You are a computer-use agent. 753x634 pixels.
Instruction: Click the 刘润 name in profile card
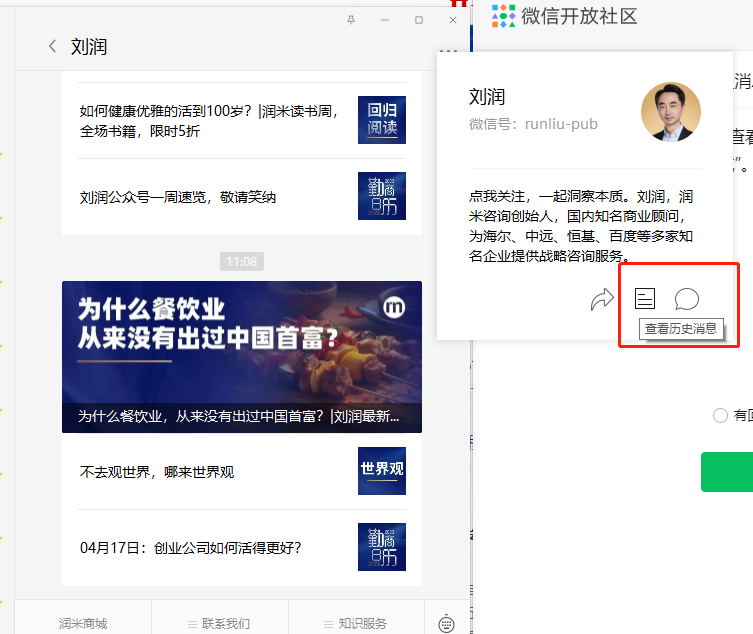point(486,97)
